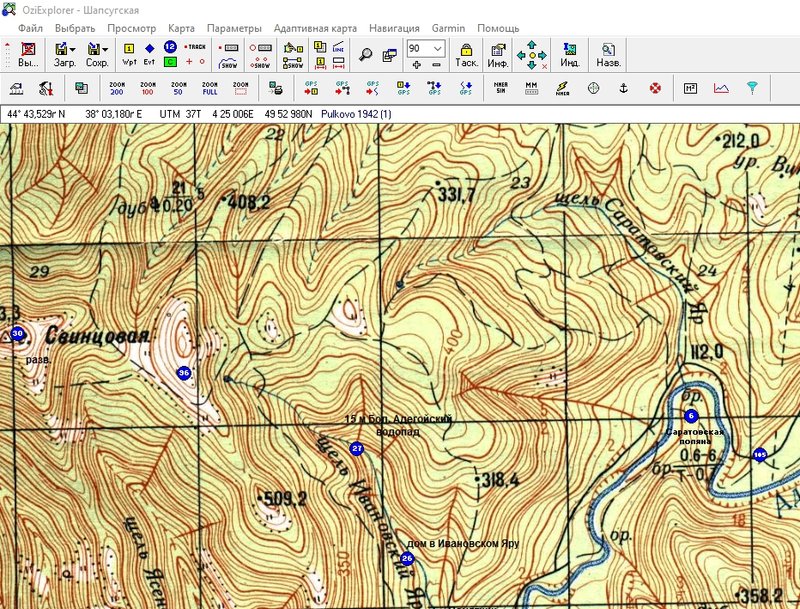The width and height of the screenshot is (800, 609).
Task: Click waypoint 27 at Адегойский водопад
Action: click(x=357, y=449)
